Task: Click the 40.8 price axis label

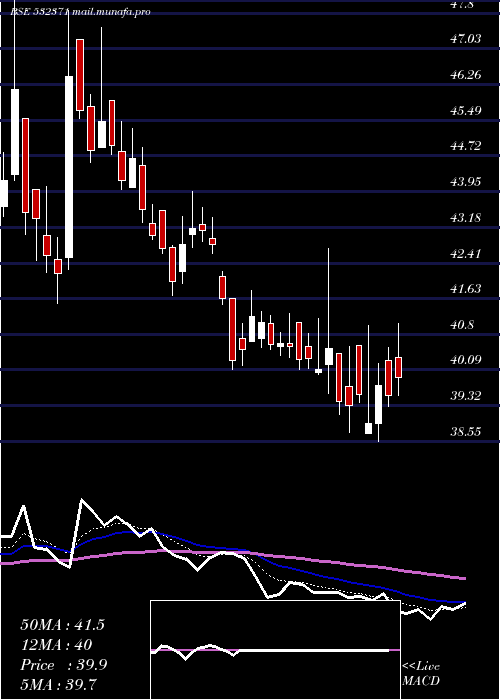Action: tap(462, 325)
